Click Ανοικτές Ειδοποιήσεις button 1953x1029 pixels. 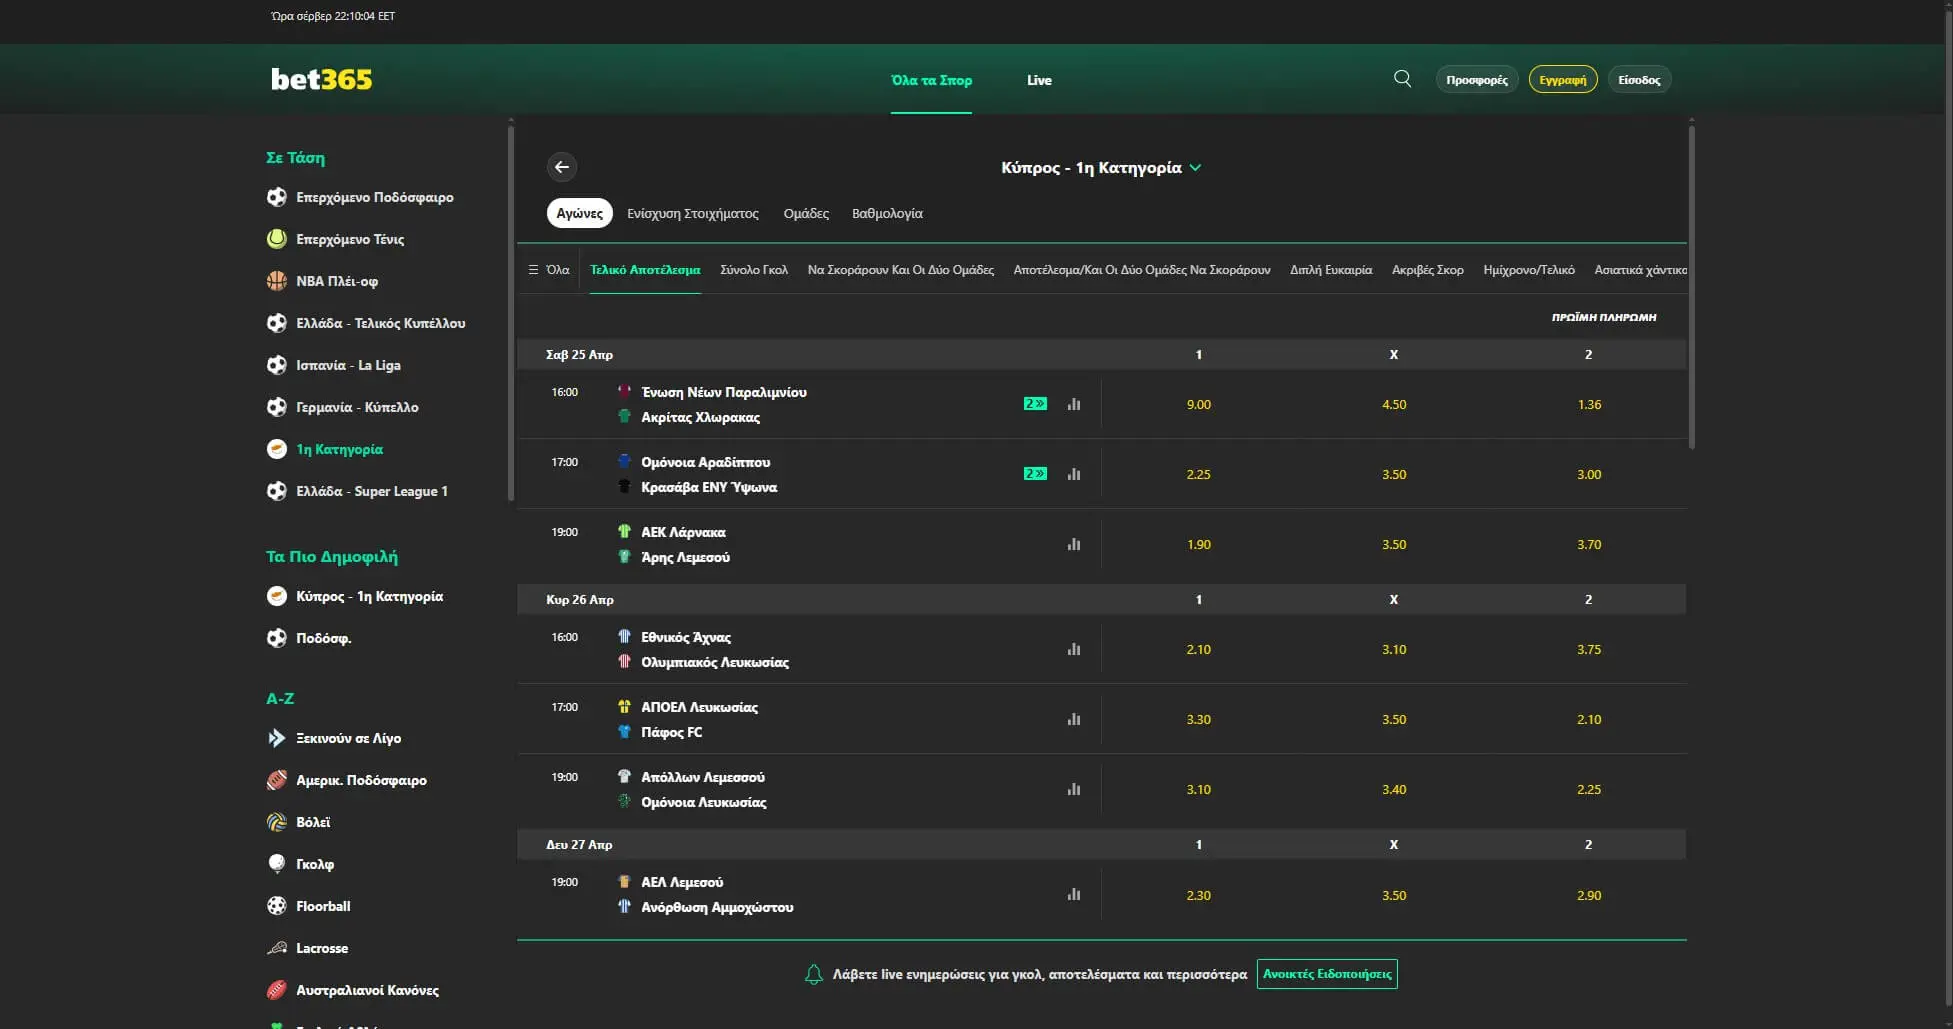pyautogui.click(x=1327, y=974)
